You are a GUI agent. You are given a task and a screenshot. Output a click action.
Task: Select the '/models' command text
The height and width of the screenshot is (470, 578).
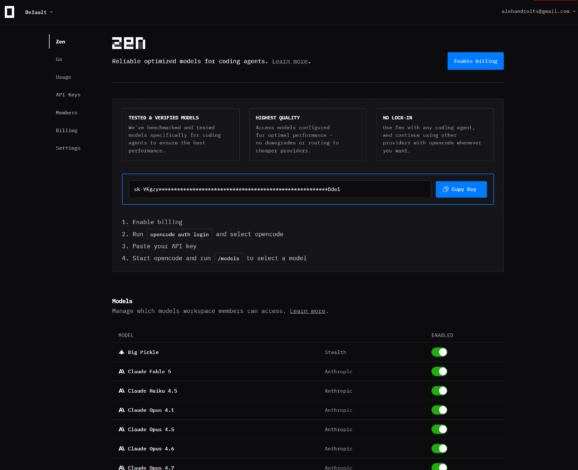(228, 258)
